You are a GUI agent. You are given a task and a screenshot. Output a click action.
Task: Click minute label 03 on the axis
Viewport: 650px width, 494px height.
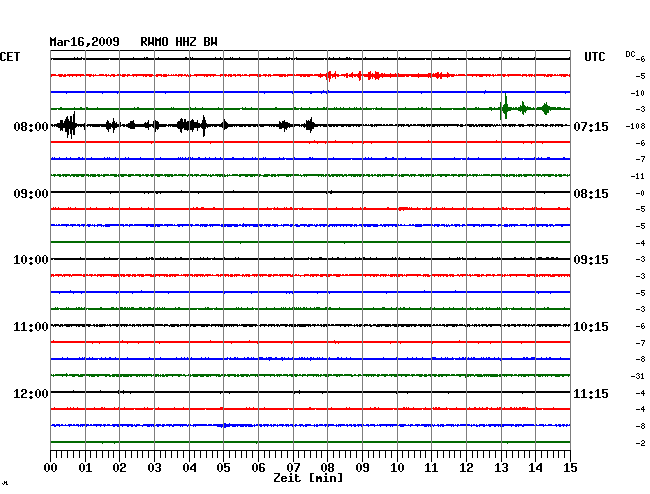154,467
